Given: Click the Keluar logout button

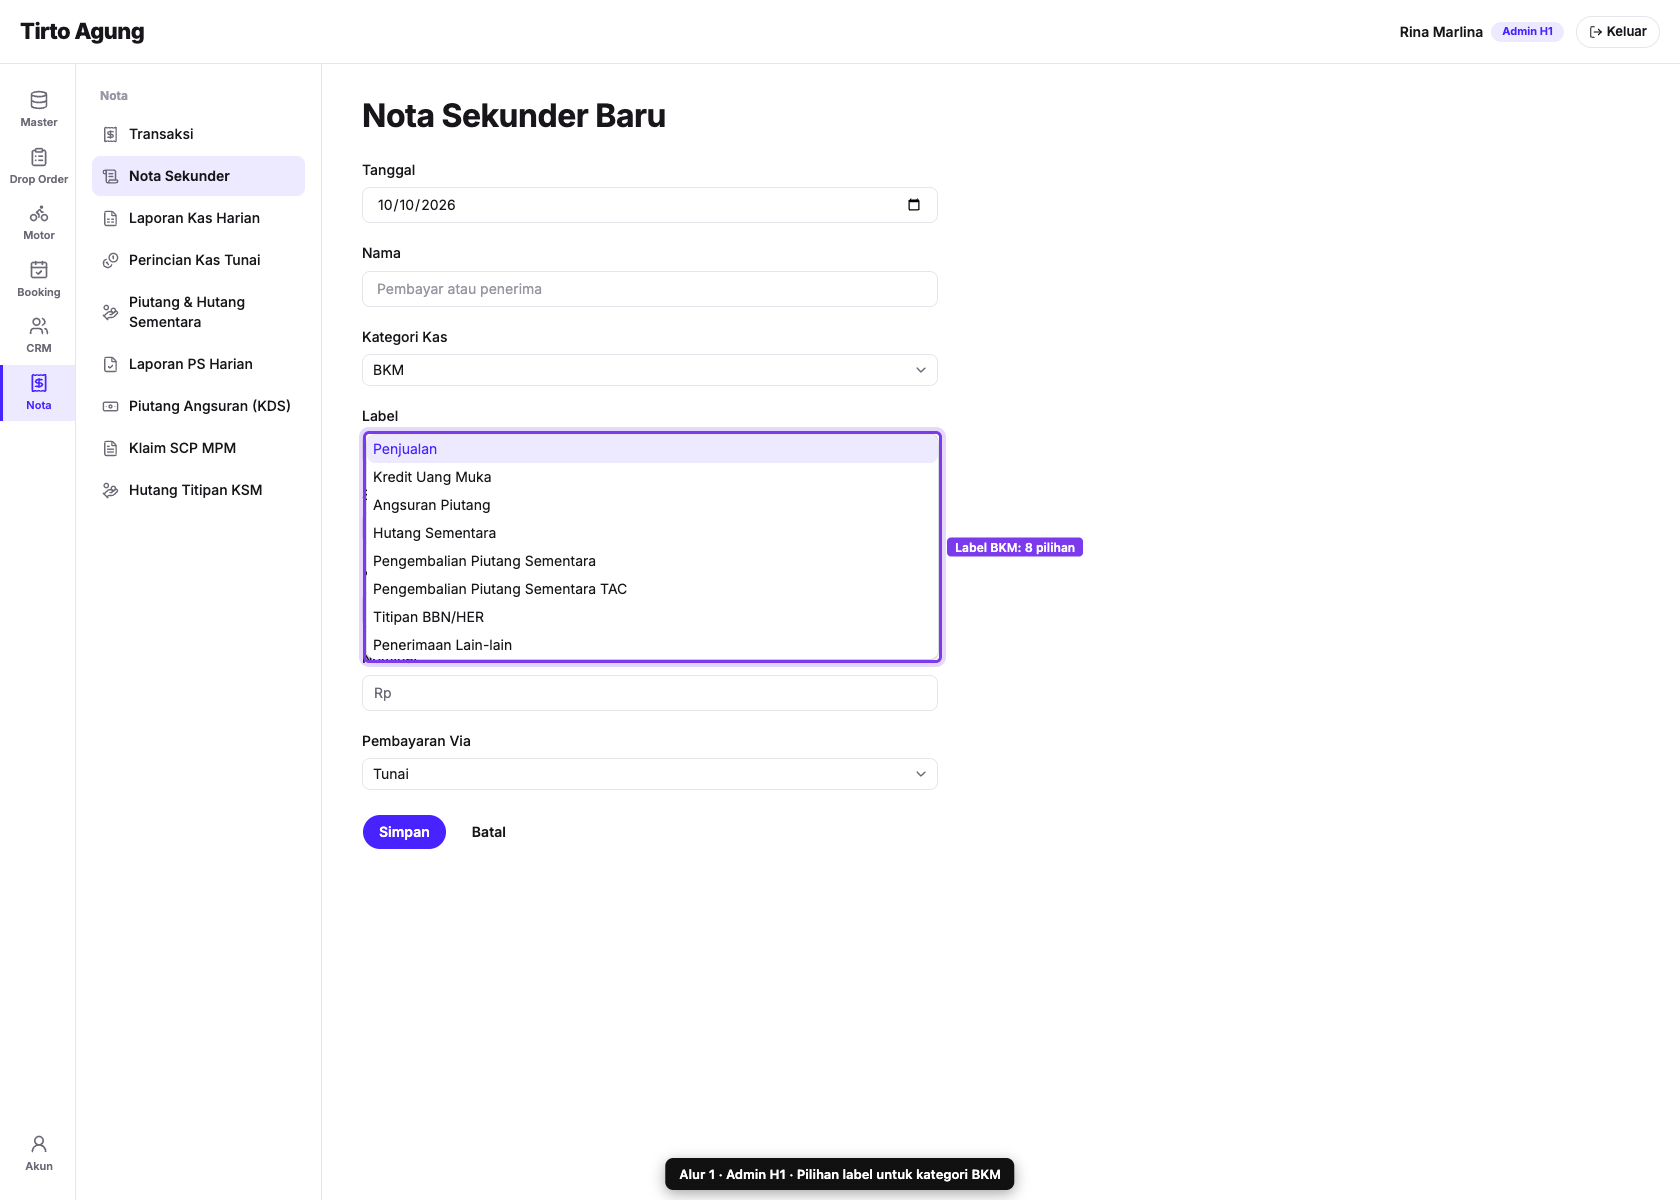Looking at the screenshot, I should 1617,32.
